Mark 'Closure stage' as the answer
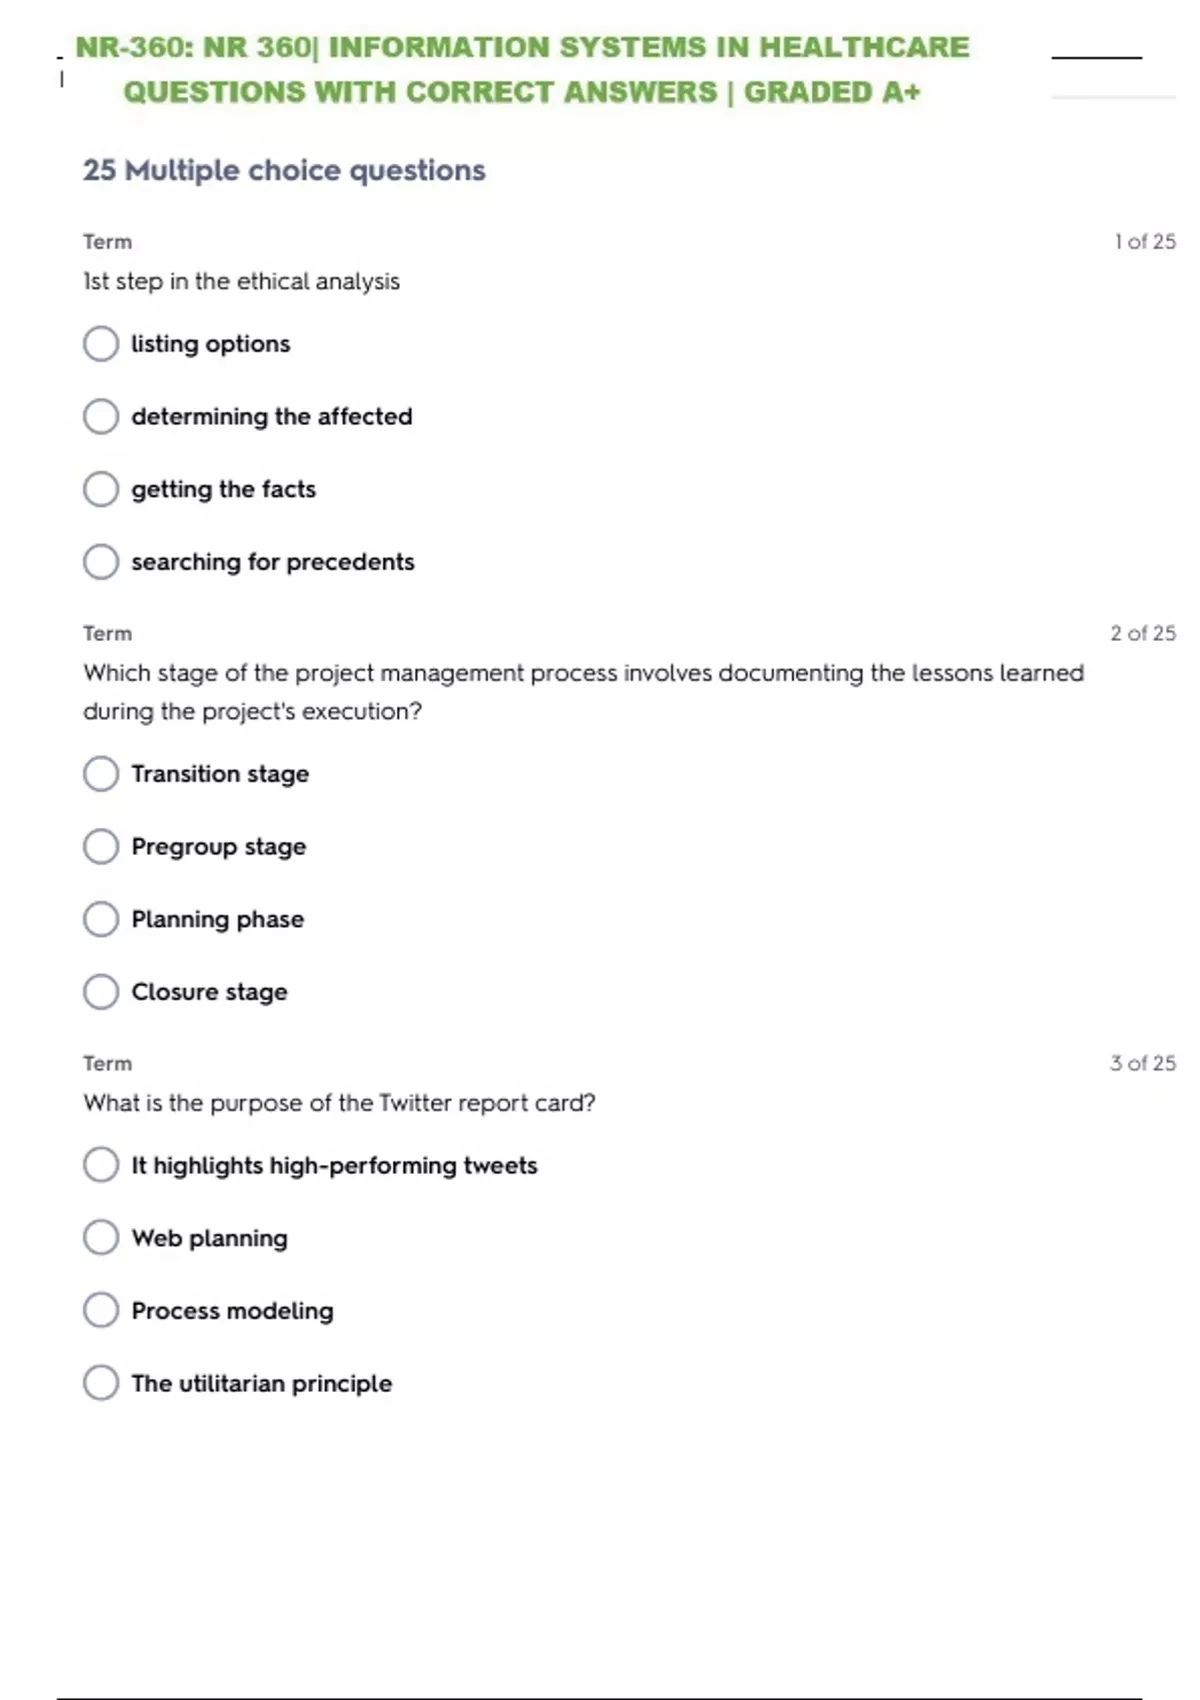 pos(101,992)
